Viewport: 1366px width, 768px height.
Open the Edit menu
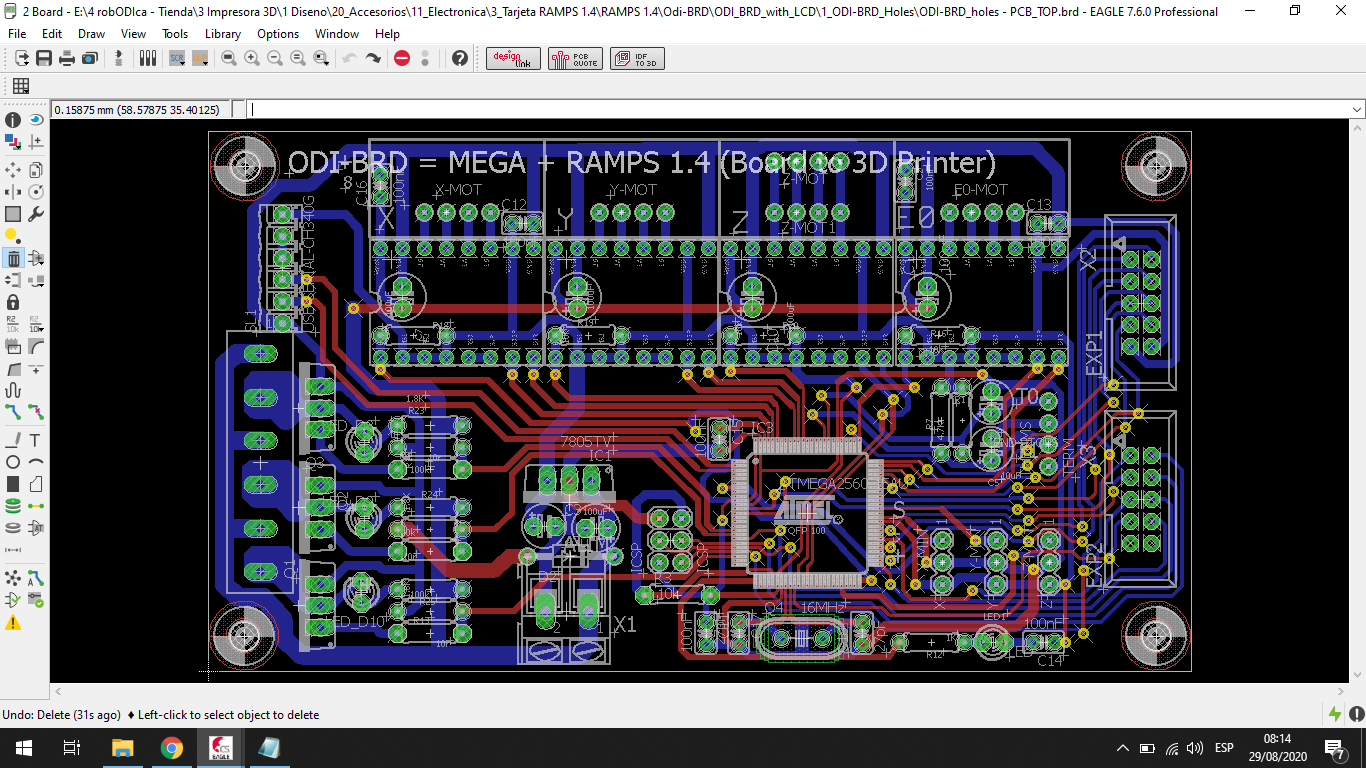52,34
